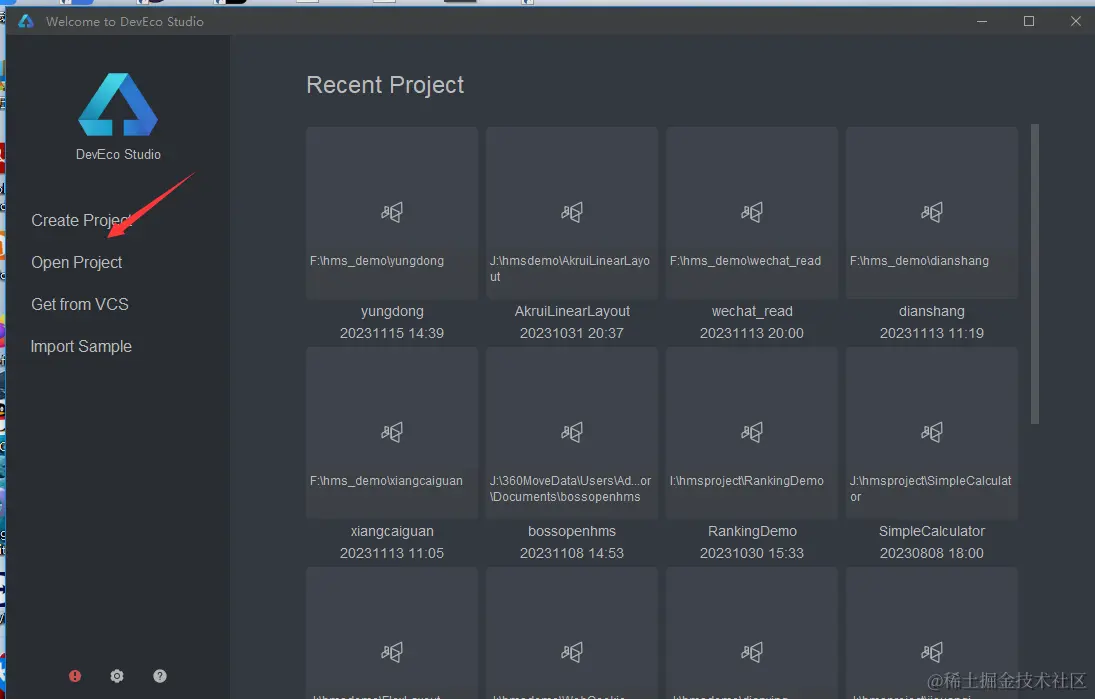Choose Import Sample in the sidebar
1095x699 pixels.
tap(81, 346)
